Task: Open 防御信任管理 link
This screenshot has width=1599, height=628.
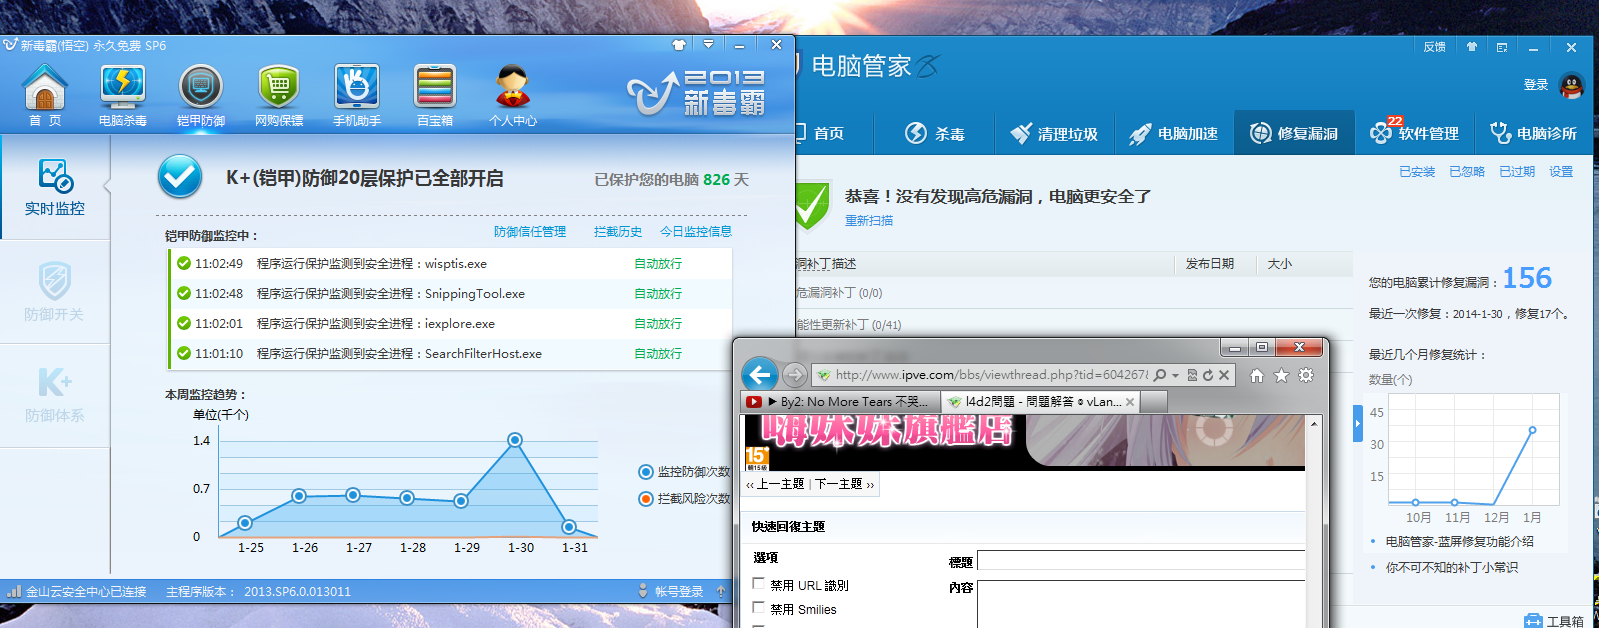Action: pyautogui.click(x=530, y=232)
